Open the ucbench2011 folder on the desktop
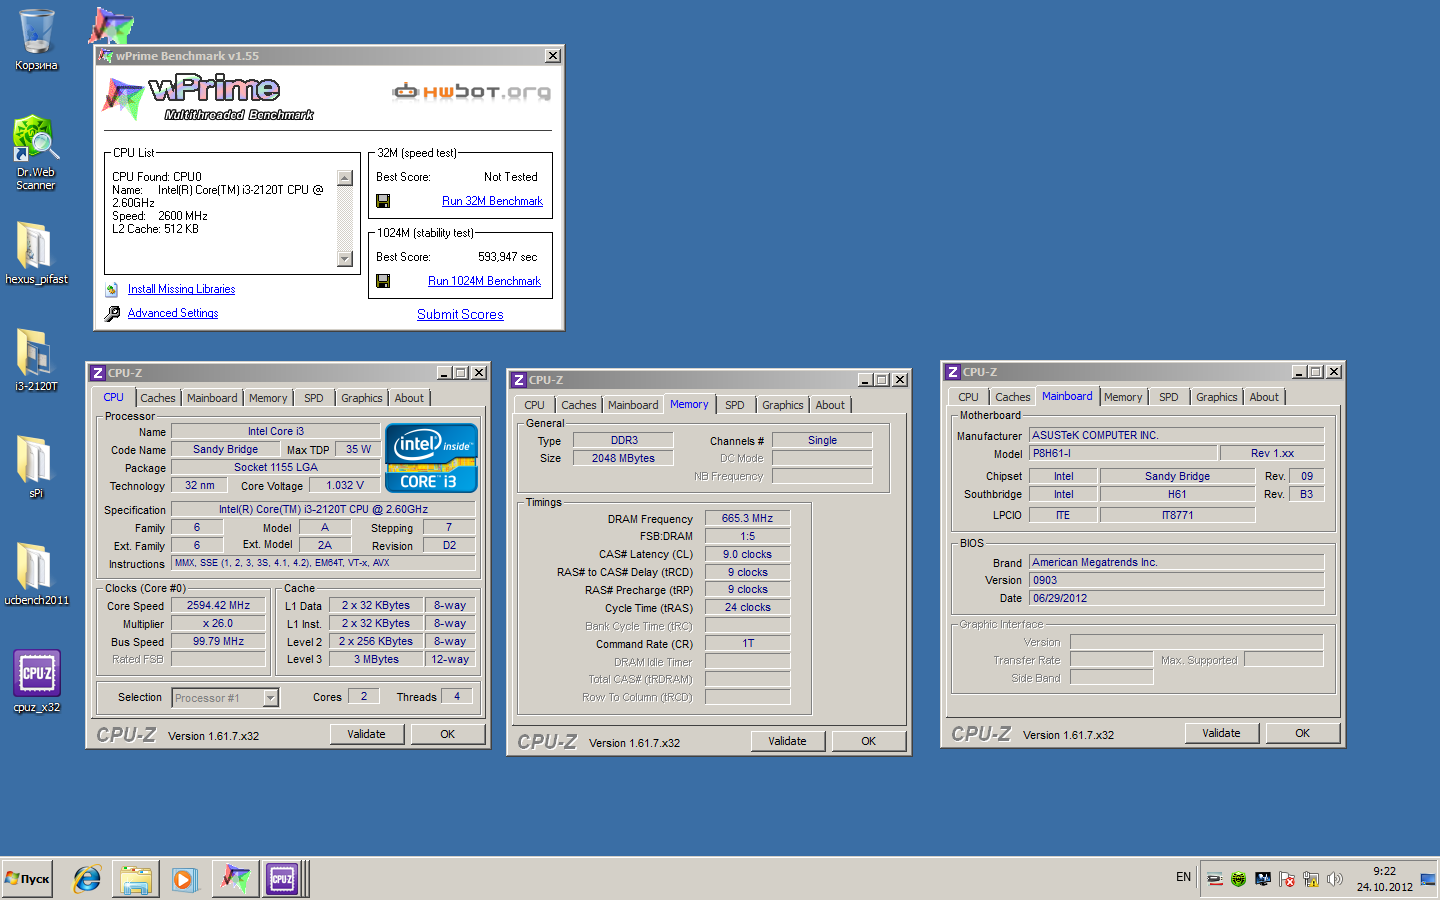1440x900 pixels. pos(36,573)
